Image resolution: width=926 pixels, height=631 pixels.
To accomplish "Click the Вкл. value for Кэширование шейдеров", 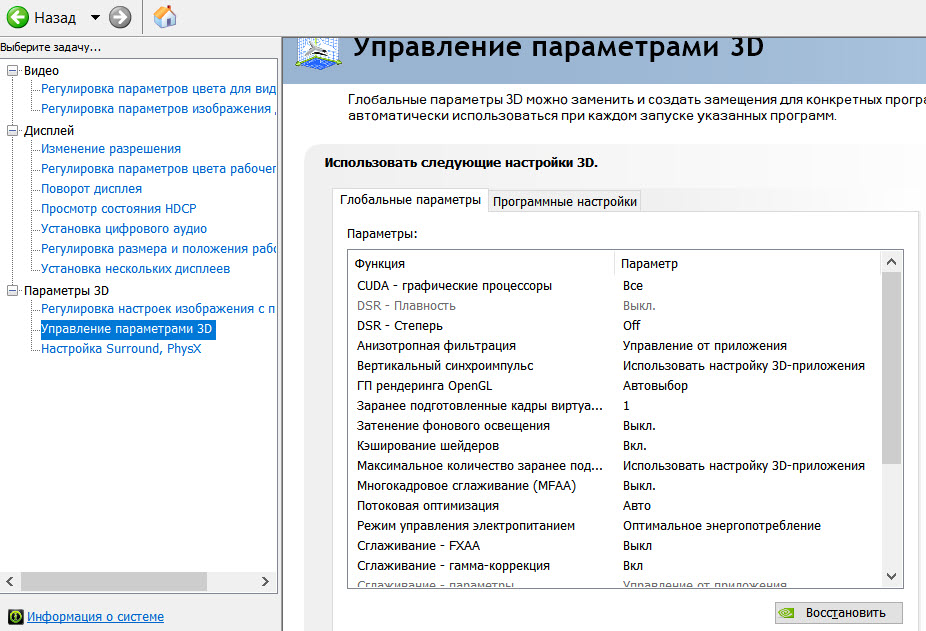I will click(x=635, y=446).
